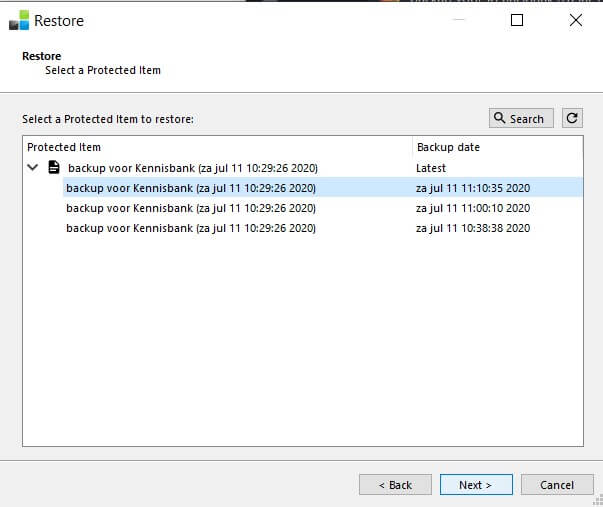Click the document icon beside the Kennisbank item
This screenshot has width=603, height=507.
pyautogui.click(x=54, y=167)
